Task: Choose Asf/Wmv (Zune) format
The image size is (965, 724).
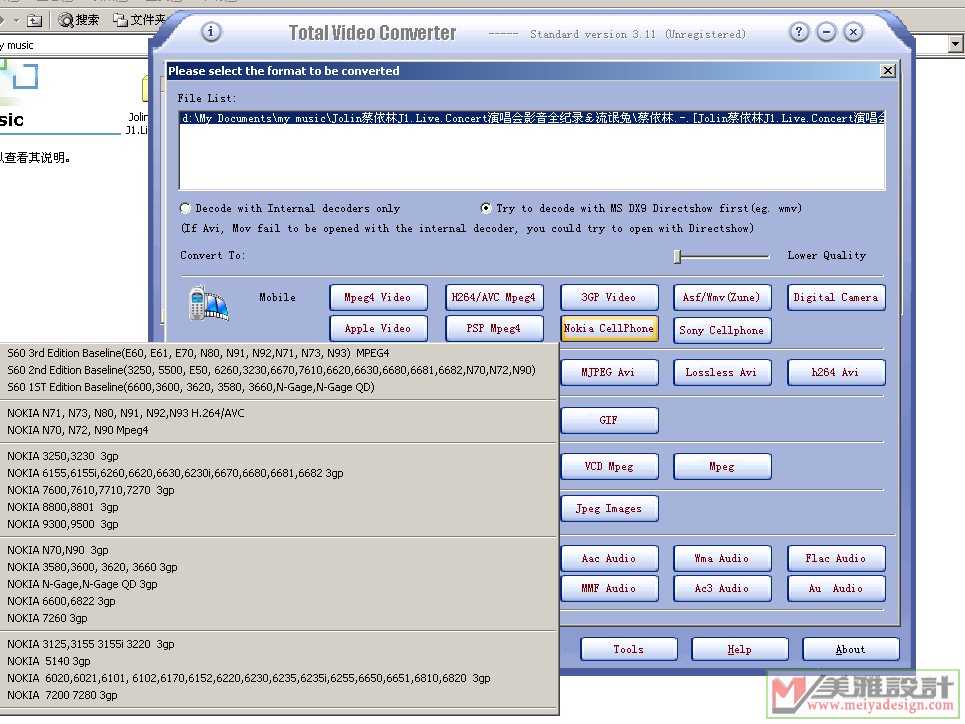Action: (x=722, y=297)
